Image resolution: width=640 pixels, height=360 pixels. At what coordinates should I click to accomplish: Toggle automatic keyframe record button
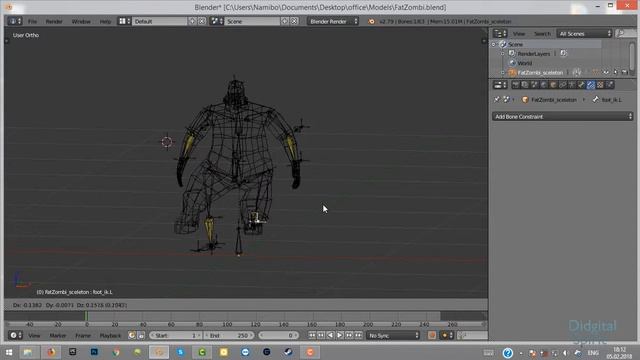(x=432, y=336)
